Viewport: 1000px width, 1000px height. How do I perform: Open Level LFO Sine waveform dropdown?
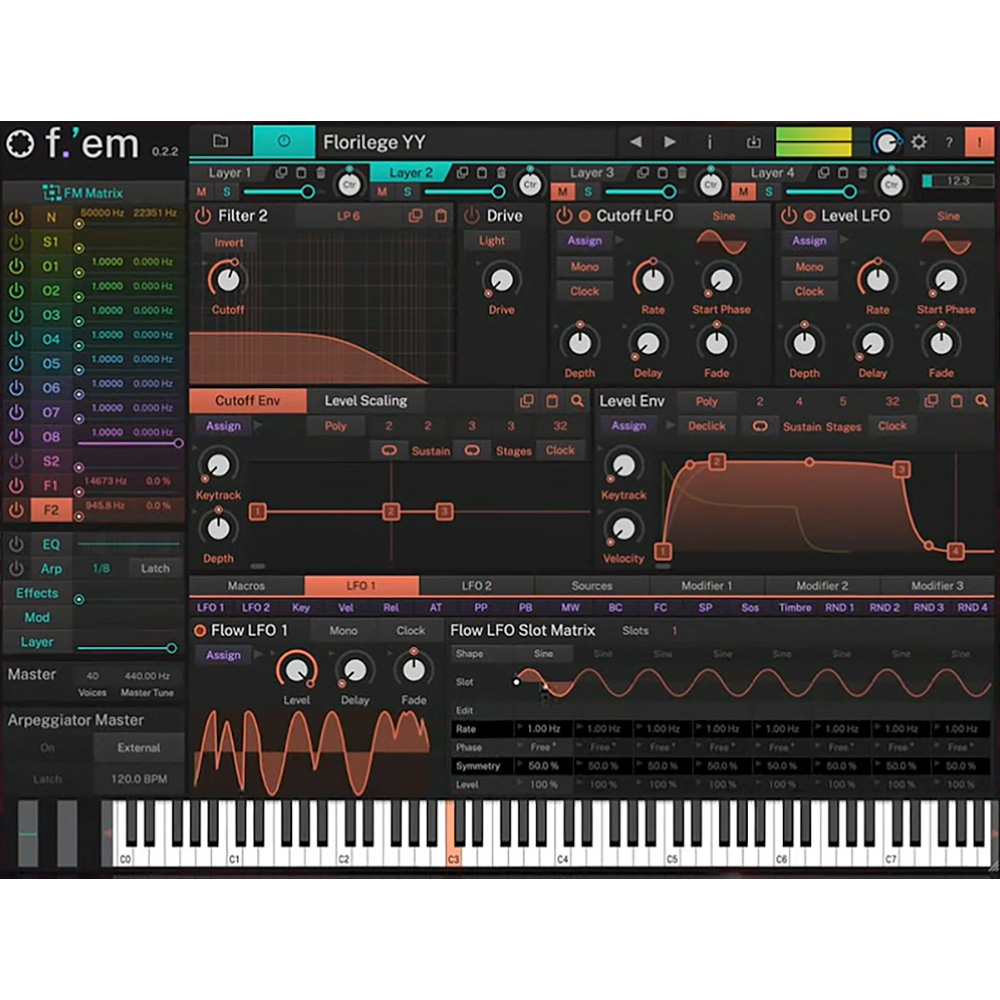(x=948, y=216)
